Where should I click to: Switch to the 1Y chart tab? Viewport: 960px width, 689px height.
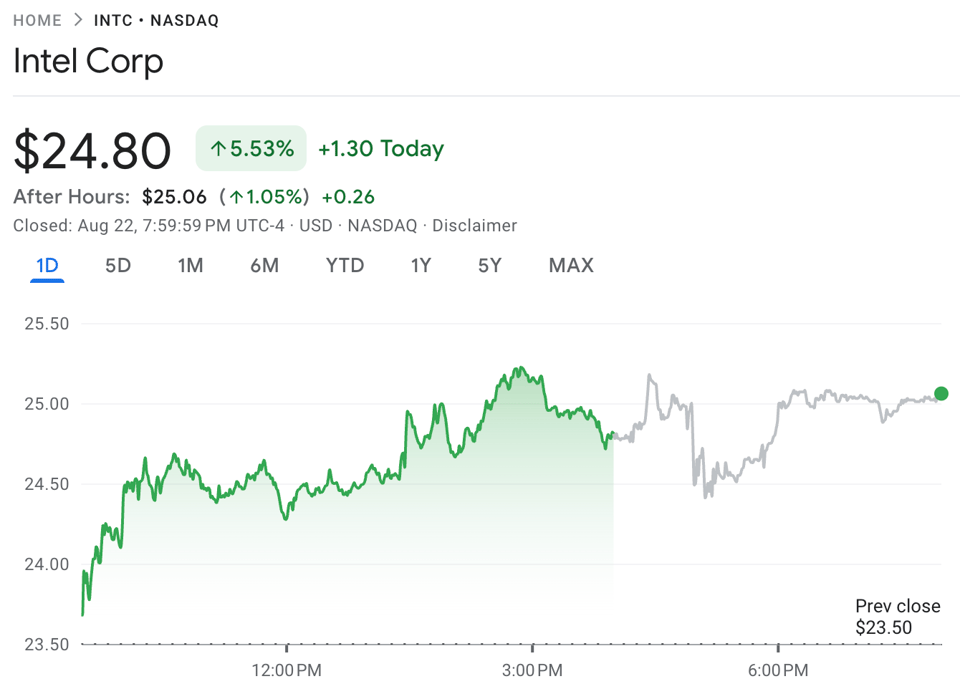point(421,265)
